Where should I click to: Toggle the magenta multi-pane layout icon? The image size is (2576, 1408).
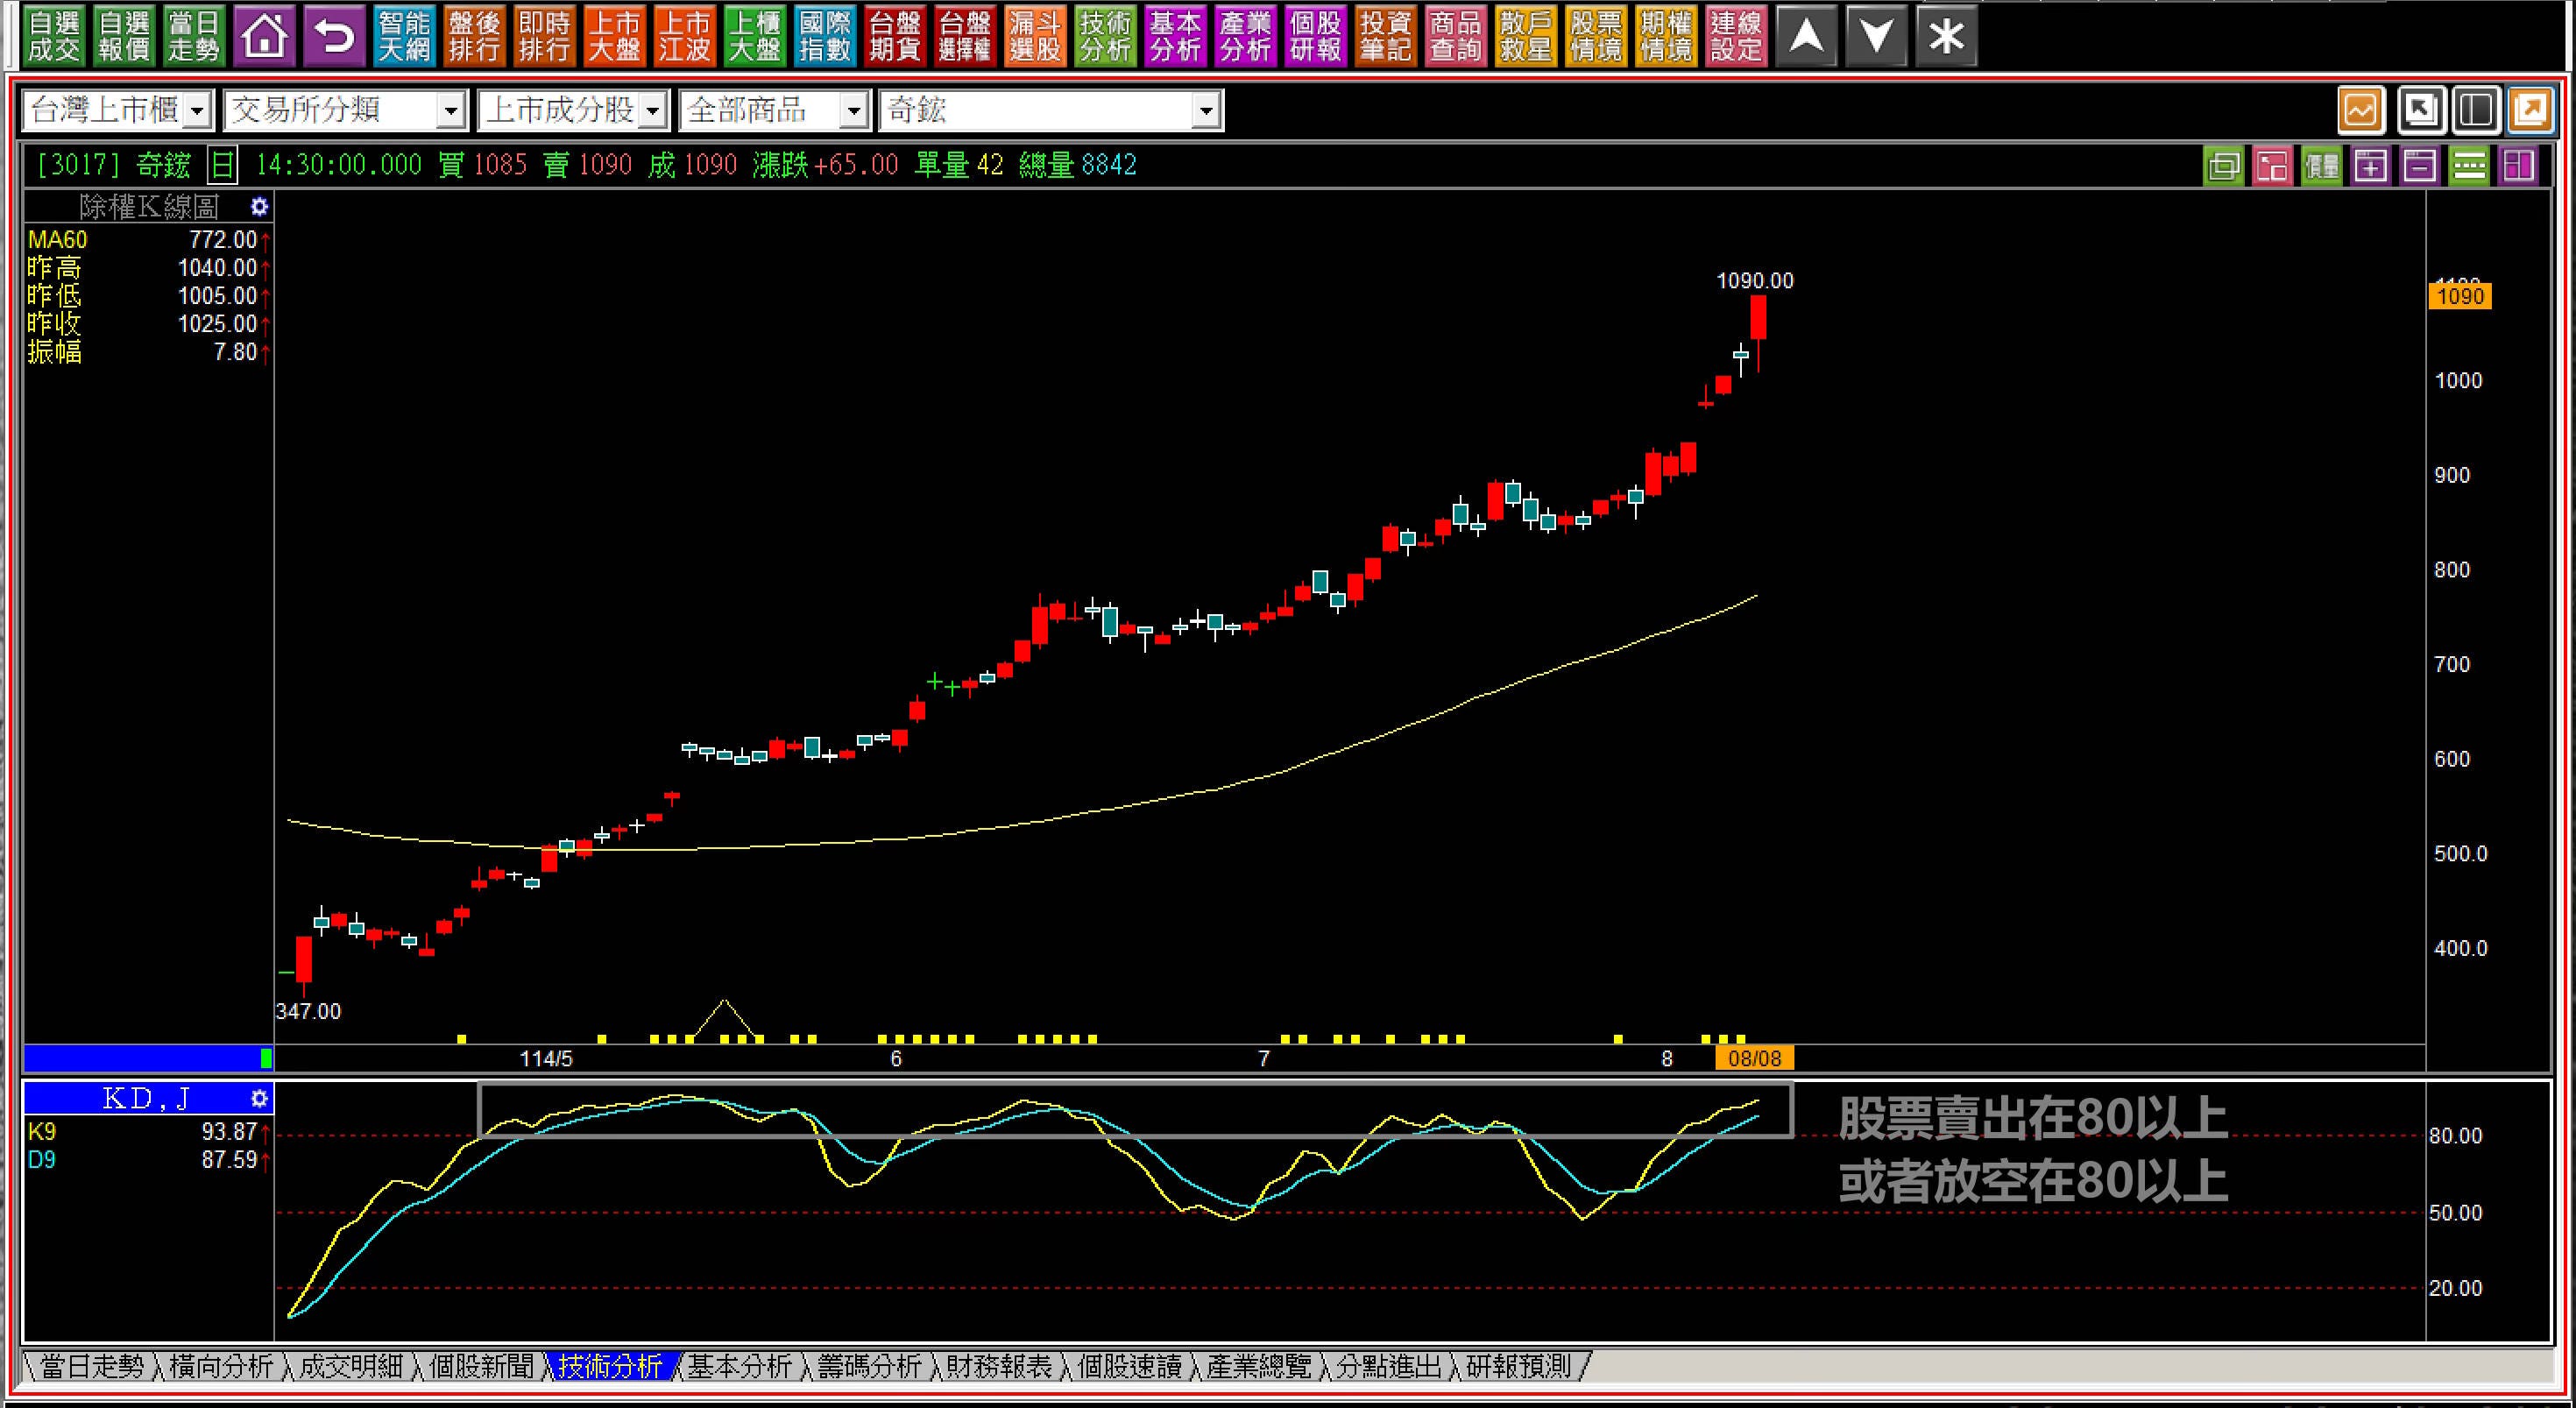coord(2517,166)
